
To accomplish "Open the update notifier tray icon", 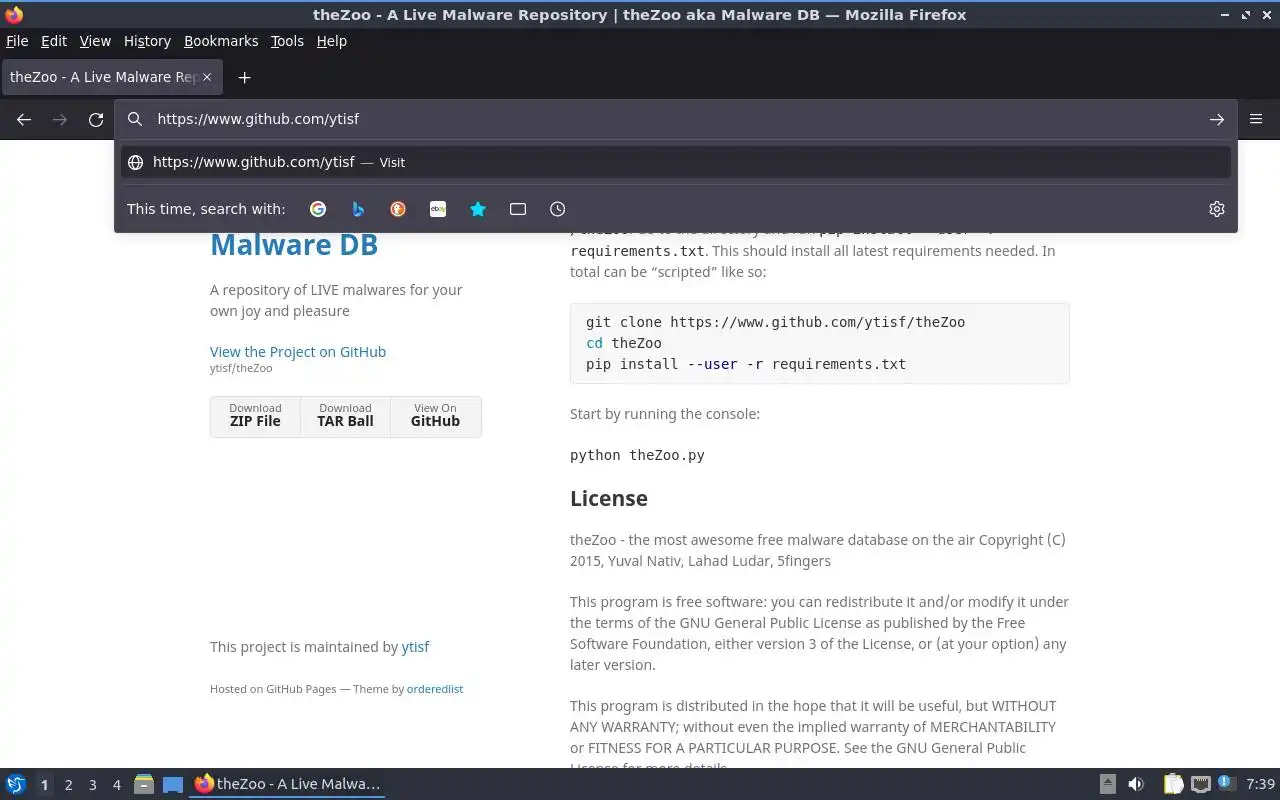I will pos(1227,784).
